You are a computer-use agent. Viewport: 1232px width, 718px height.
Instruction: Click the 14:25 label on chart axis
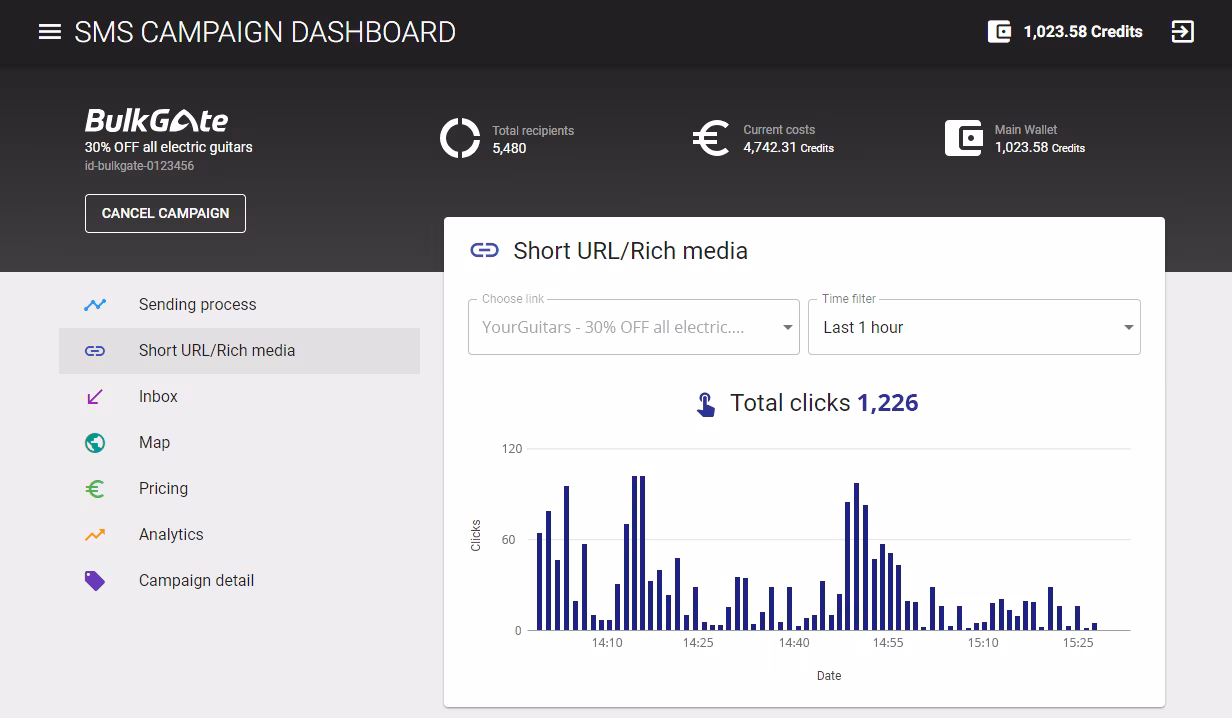click(x=698, y=643)
